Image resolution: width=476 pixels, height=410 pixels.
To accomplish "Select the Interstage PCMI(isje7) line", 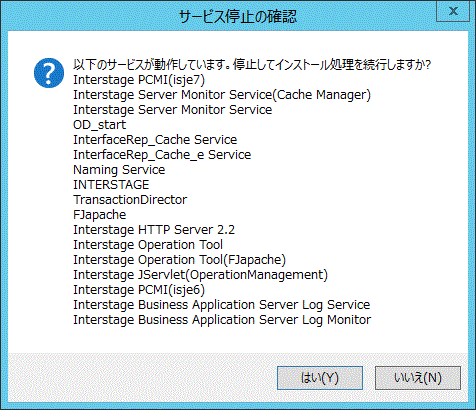I will pyautogui.click(x=139, y=80).
